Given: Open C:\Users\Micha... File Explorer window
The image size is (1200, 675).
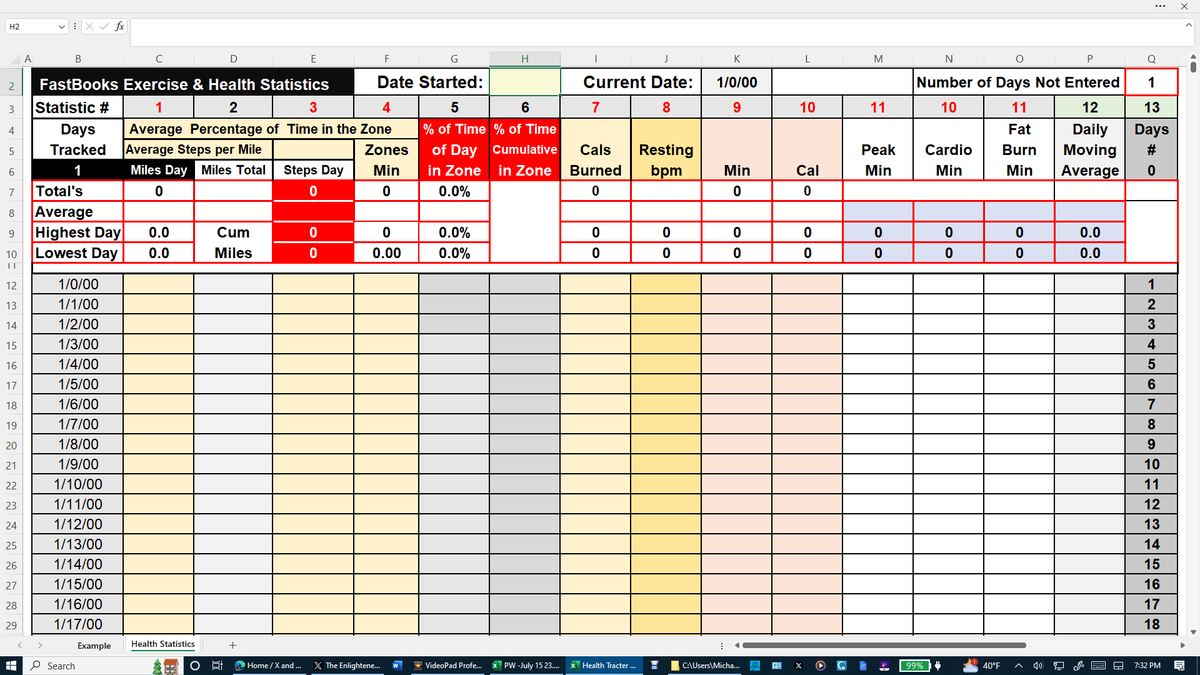Looking at the screenshot, I should tap(706, 665).
